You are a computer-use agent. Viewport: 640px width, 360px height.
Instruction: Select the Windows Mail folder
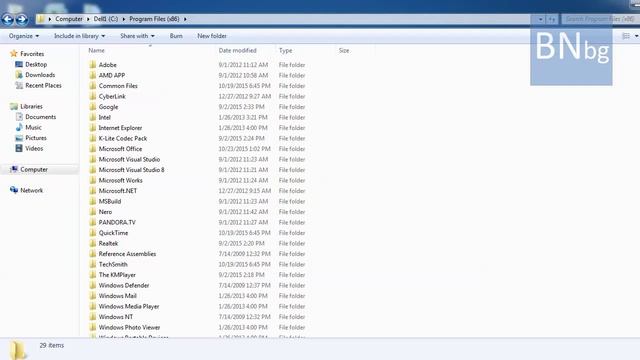(118, 296)
